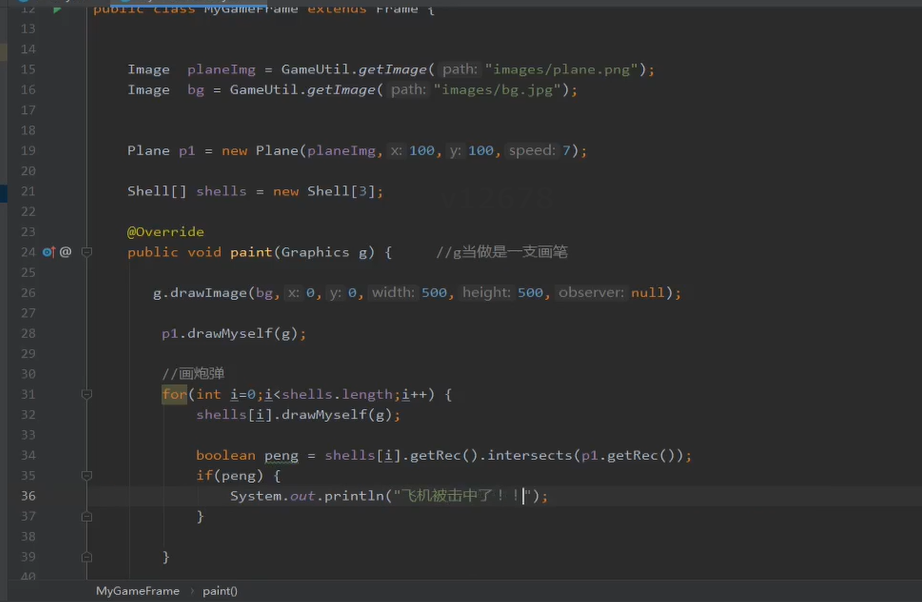Click the "images/plane.png" string
Viewport: 922px width, 602px height.
click(562, 69)
